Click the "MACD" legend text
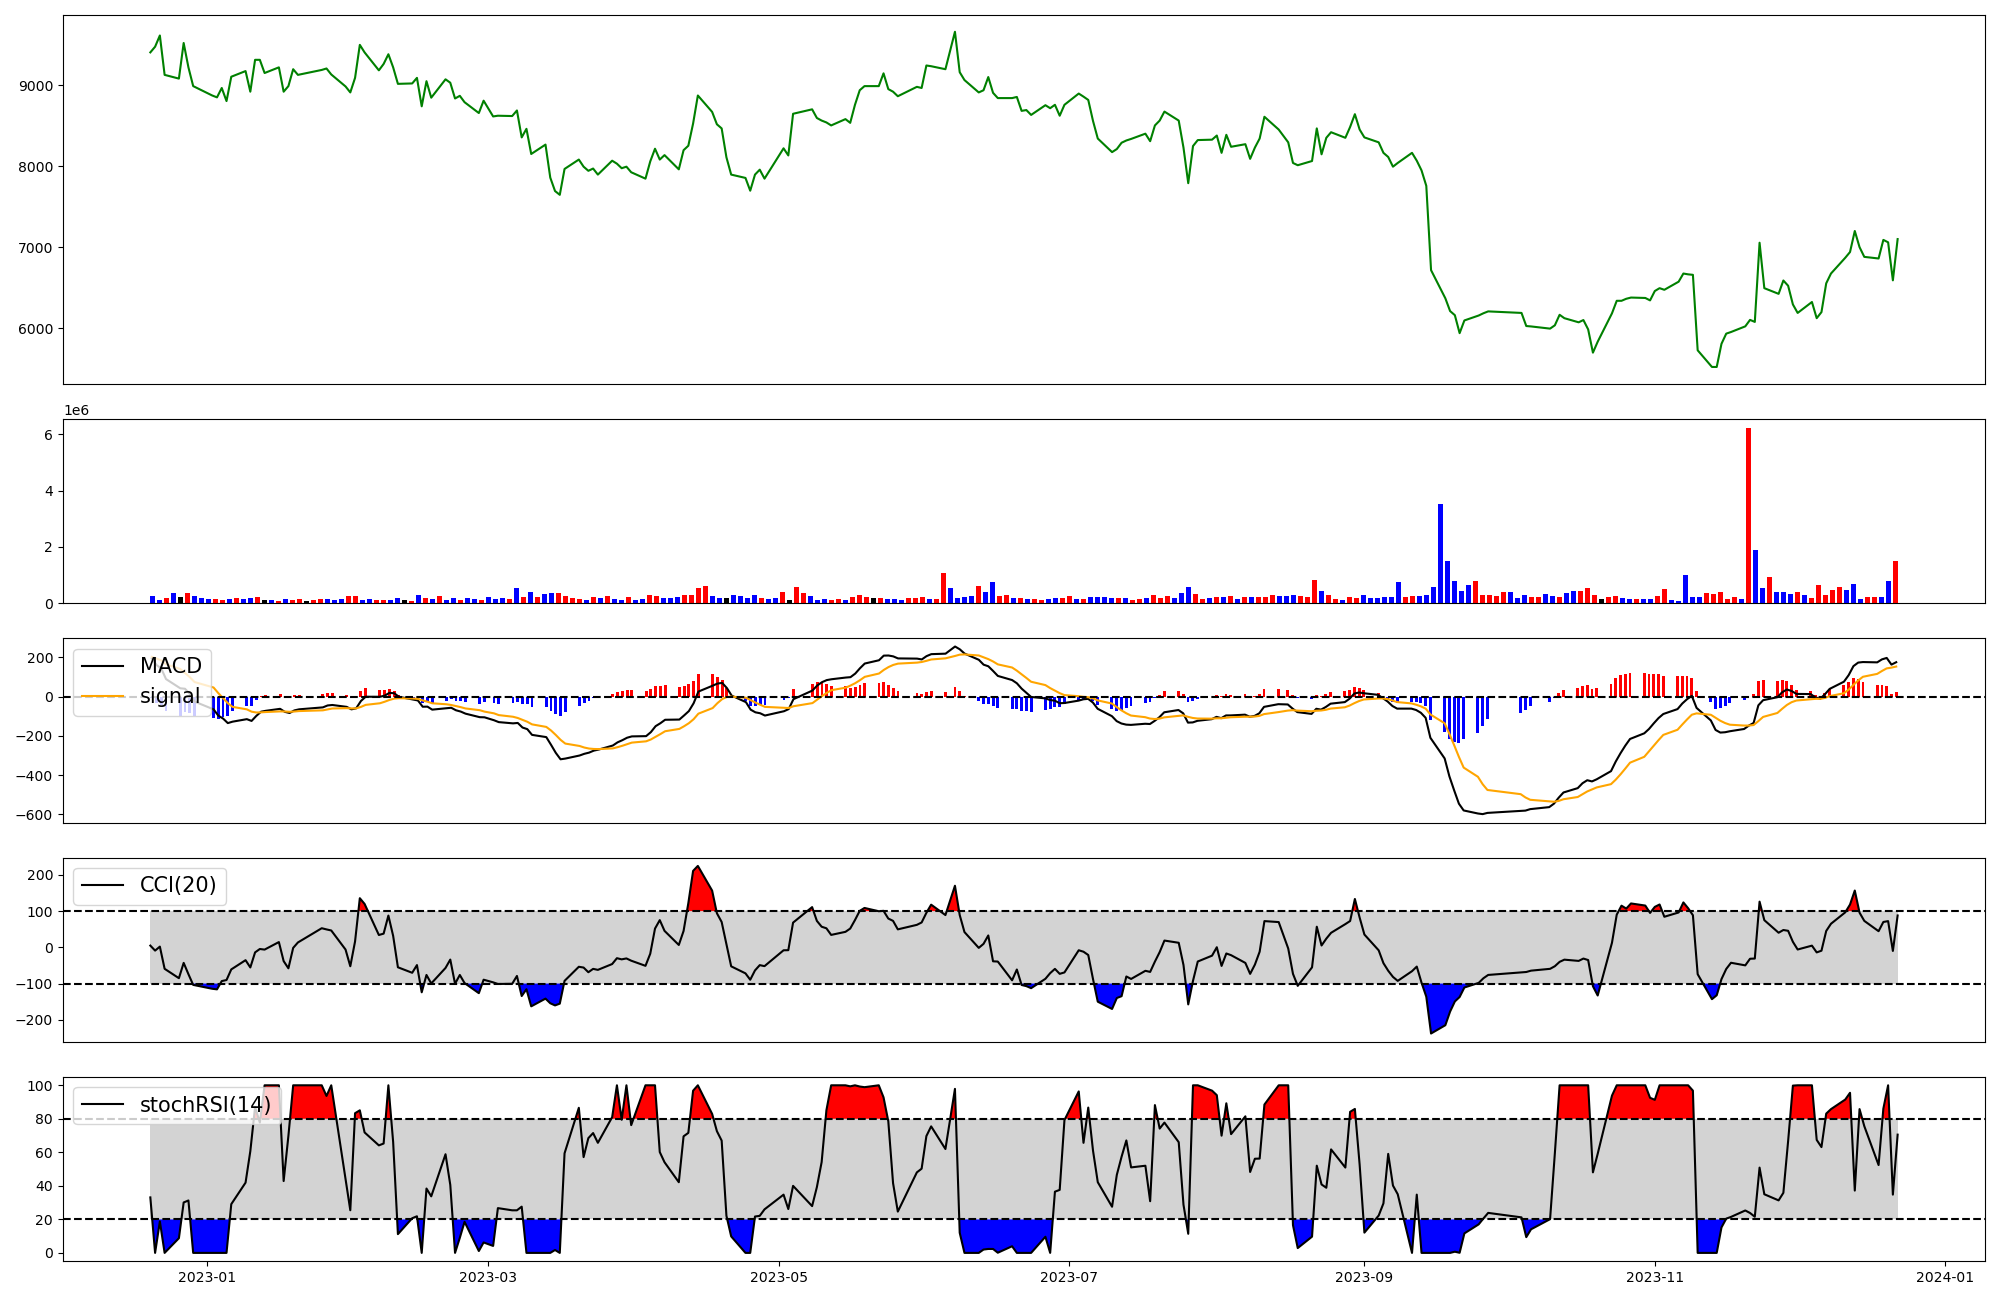 click(x=170, y=666)
